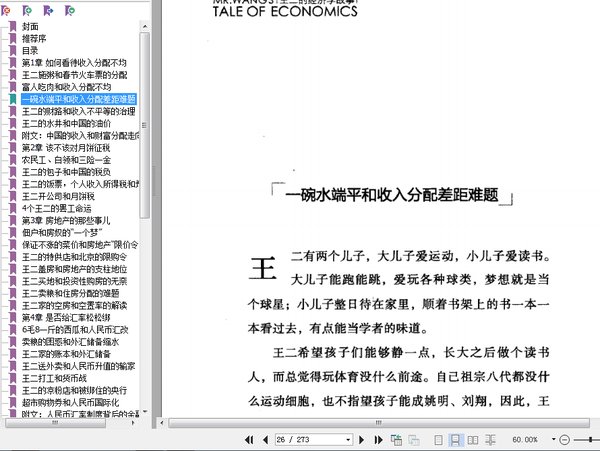Select bookmark 卖粮的困惑和外汇储备缩水

click(70, 342)
